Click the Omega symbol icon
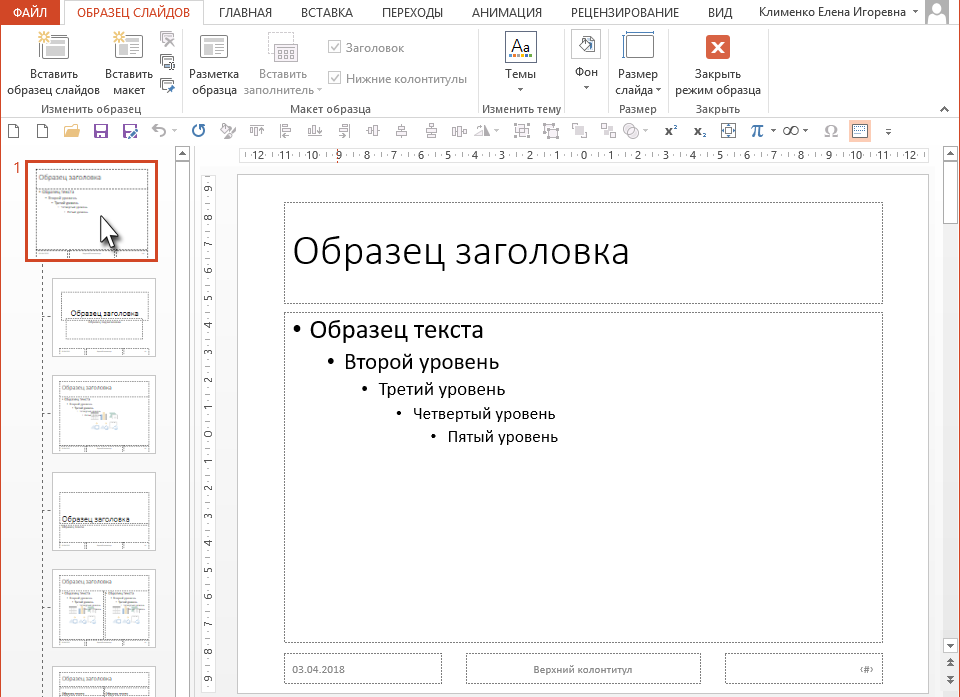 pos(831,130)
